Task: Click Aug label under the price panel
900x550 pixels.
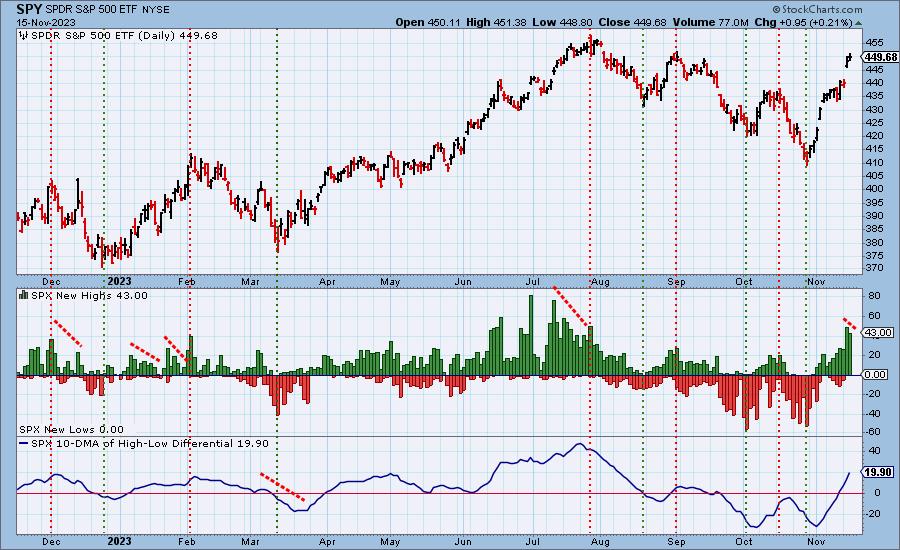Action: [600, 282]
